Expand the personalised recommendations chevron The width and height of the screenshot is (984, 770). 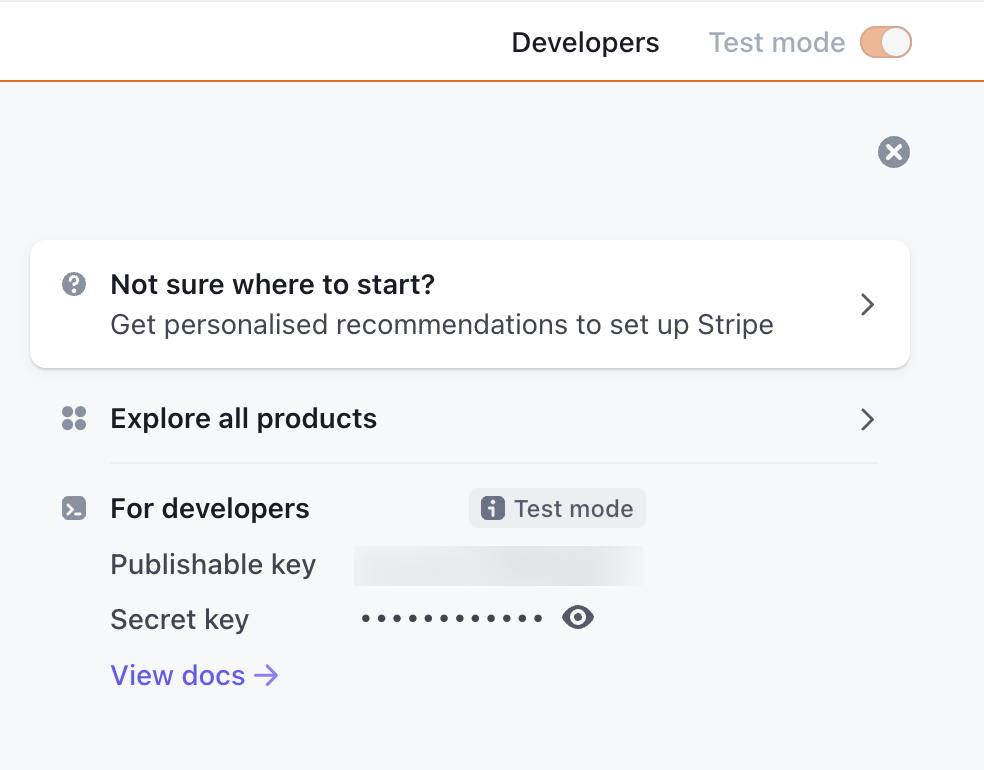pos(867,304)
